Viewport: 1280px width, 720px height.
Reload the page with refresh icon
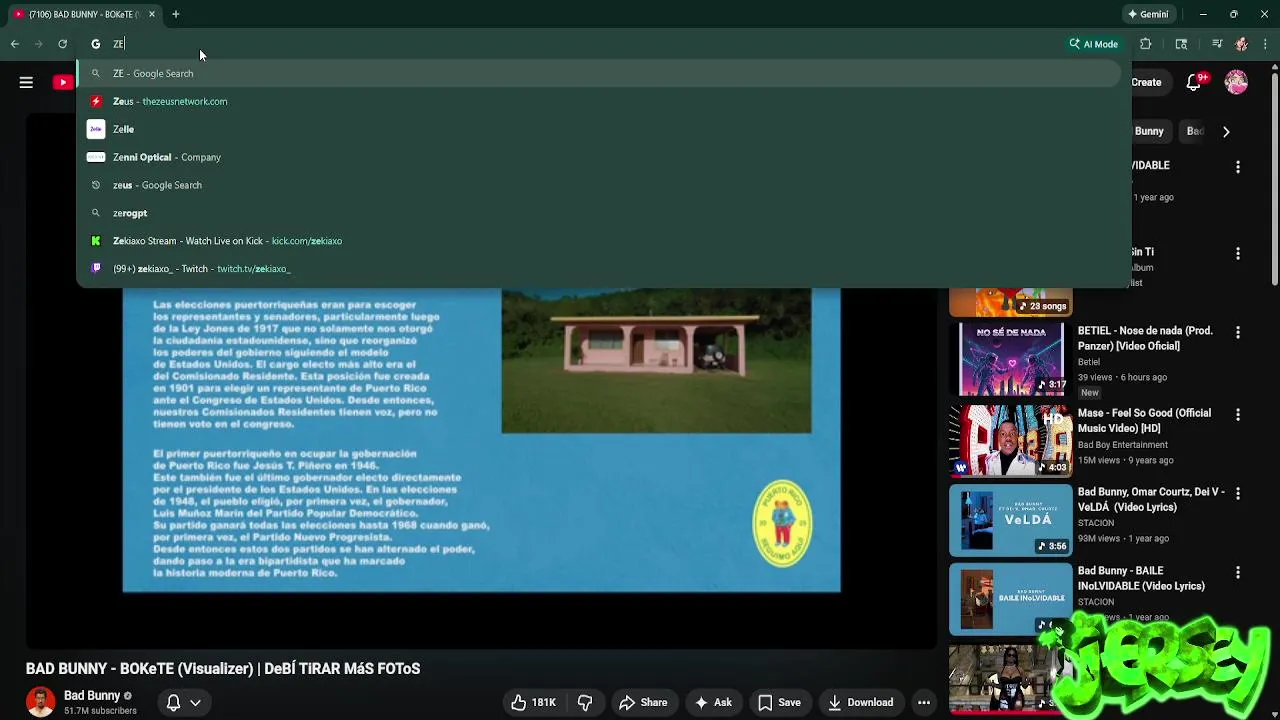click(62, 44)
